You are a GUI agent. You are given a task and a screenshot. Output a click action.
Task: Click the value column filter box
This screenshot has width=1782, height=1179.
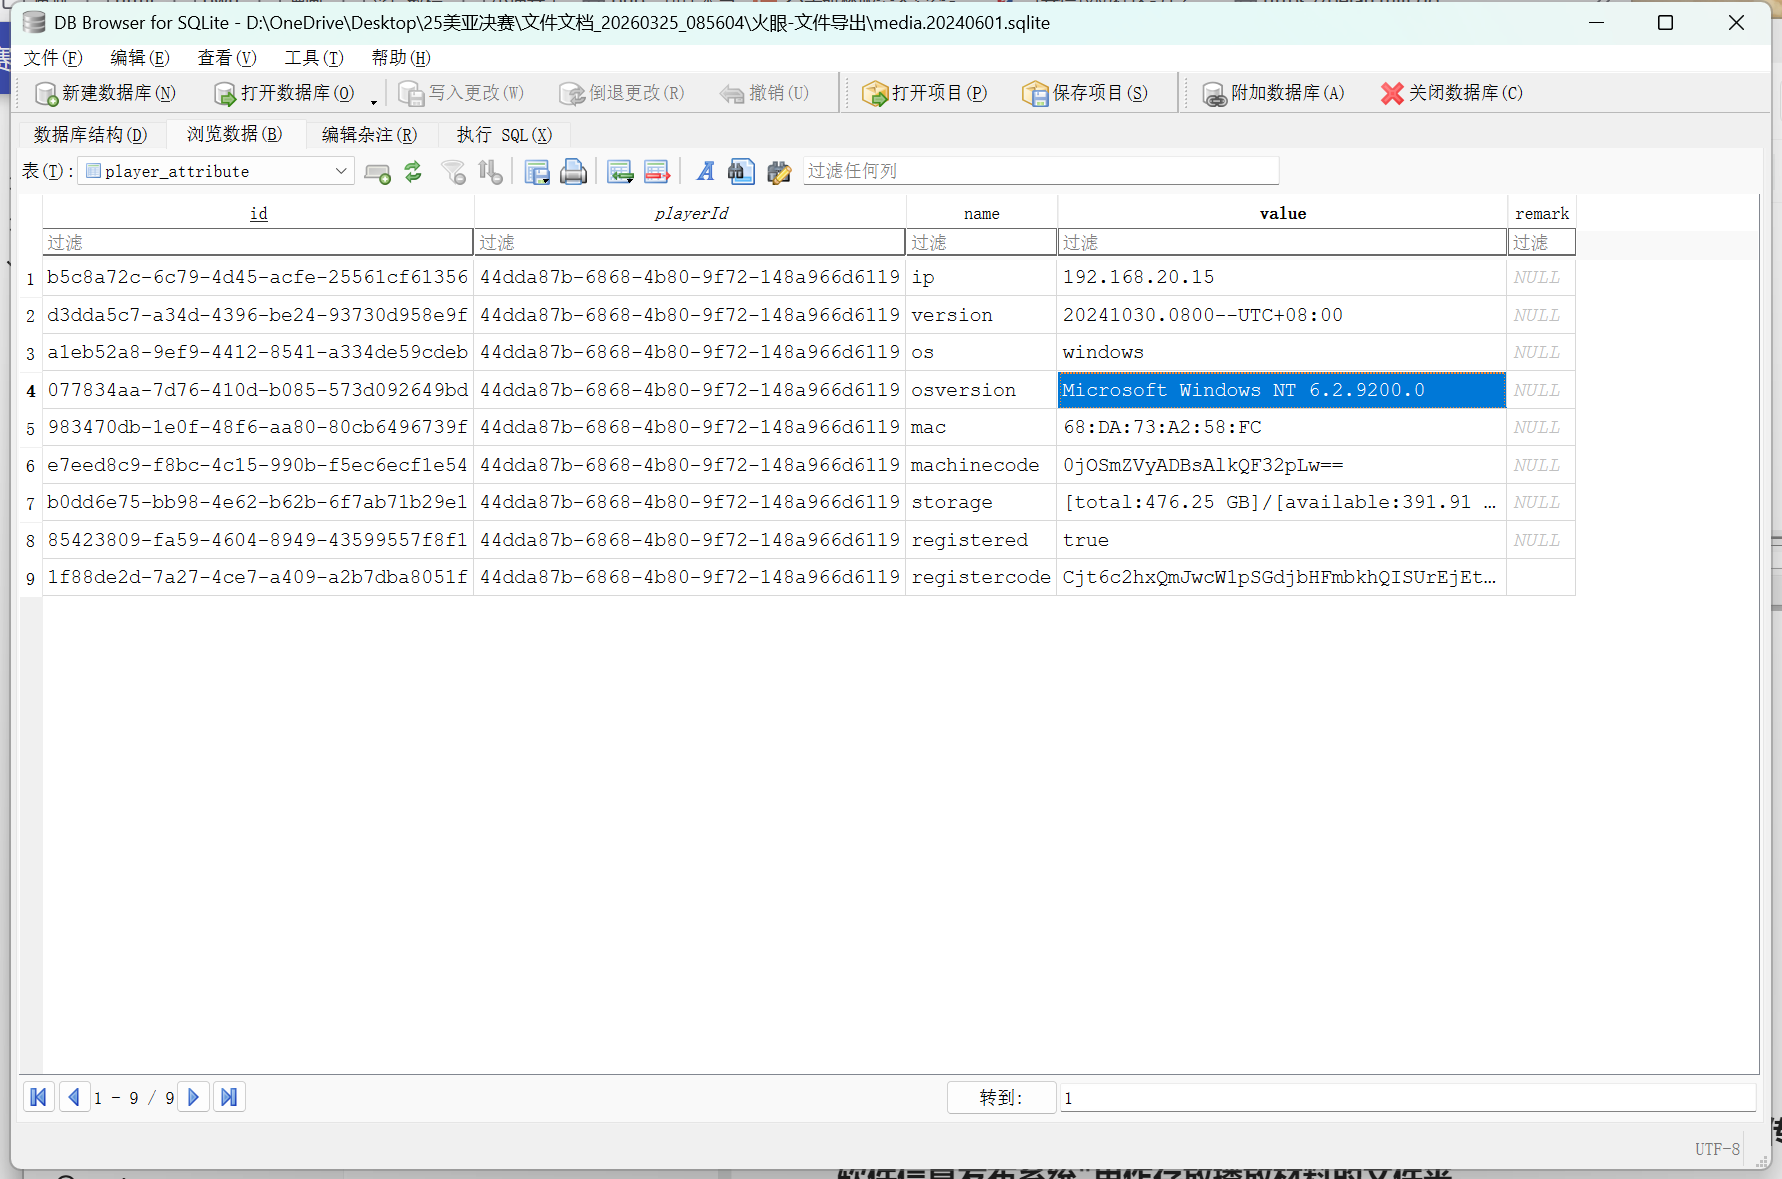click(1282, 242)
